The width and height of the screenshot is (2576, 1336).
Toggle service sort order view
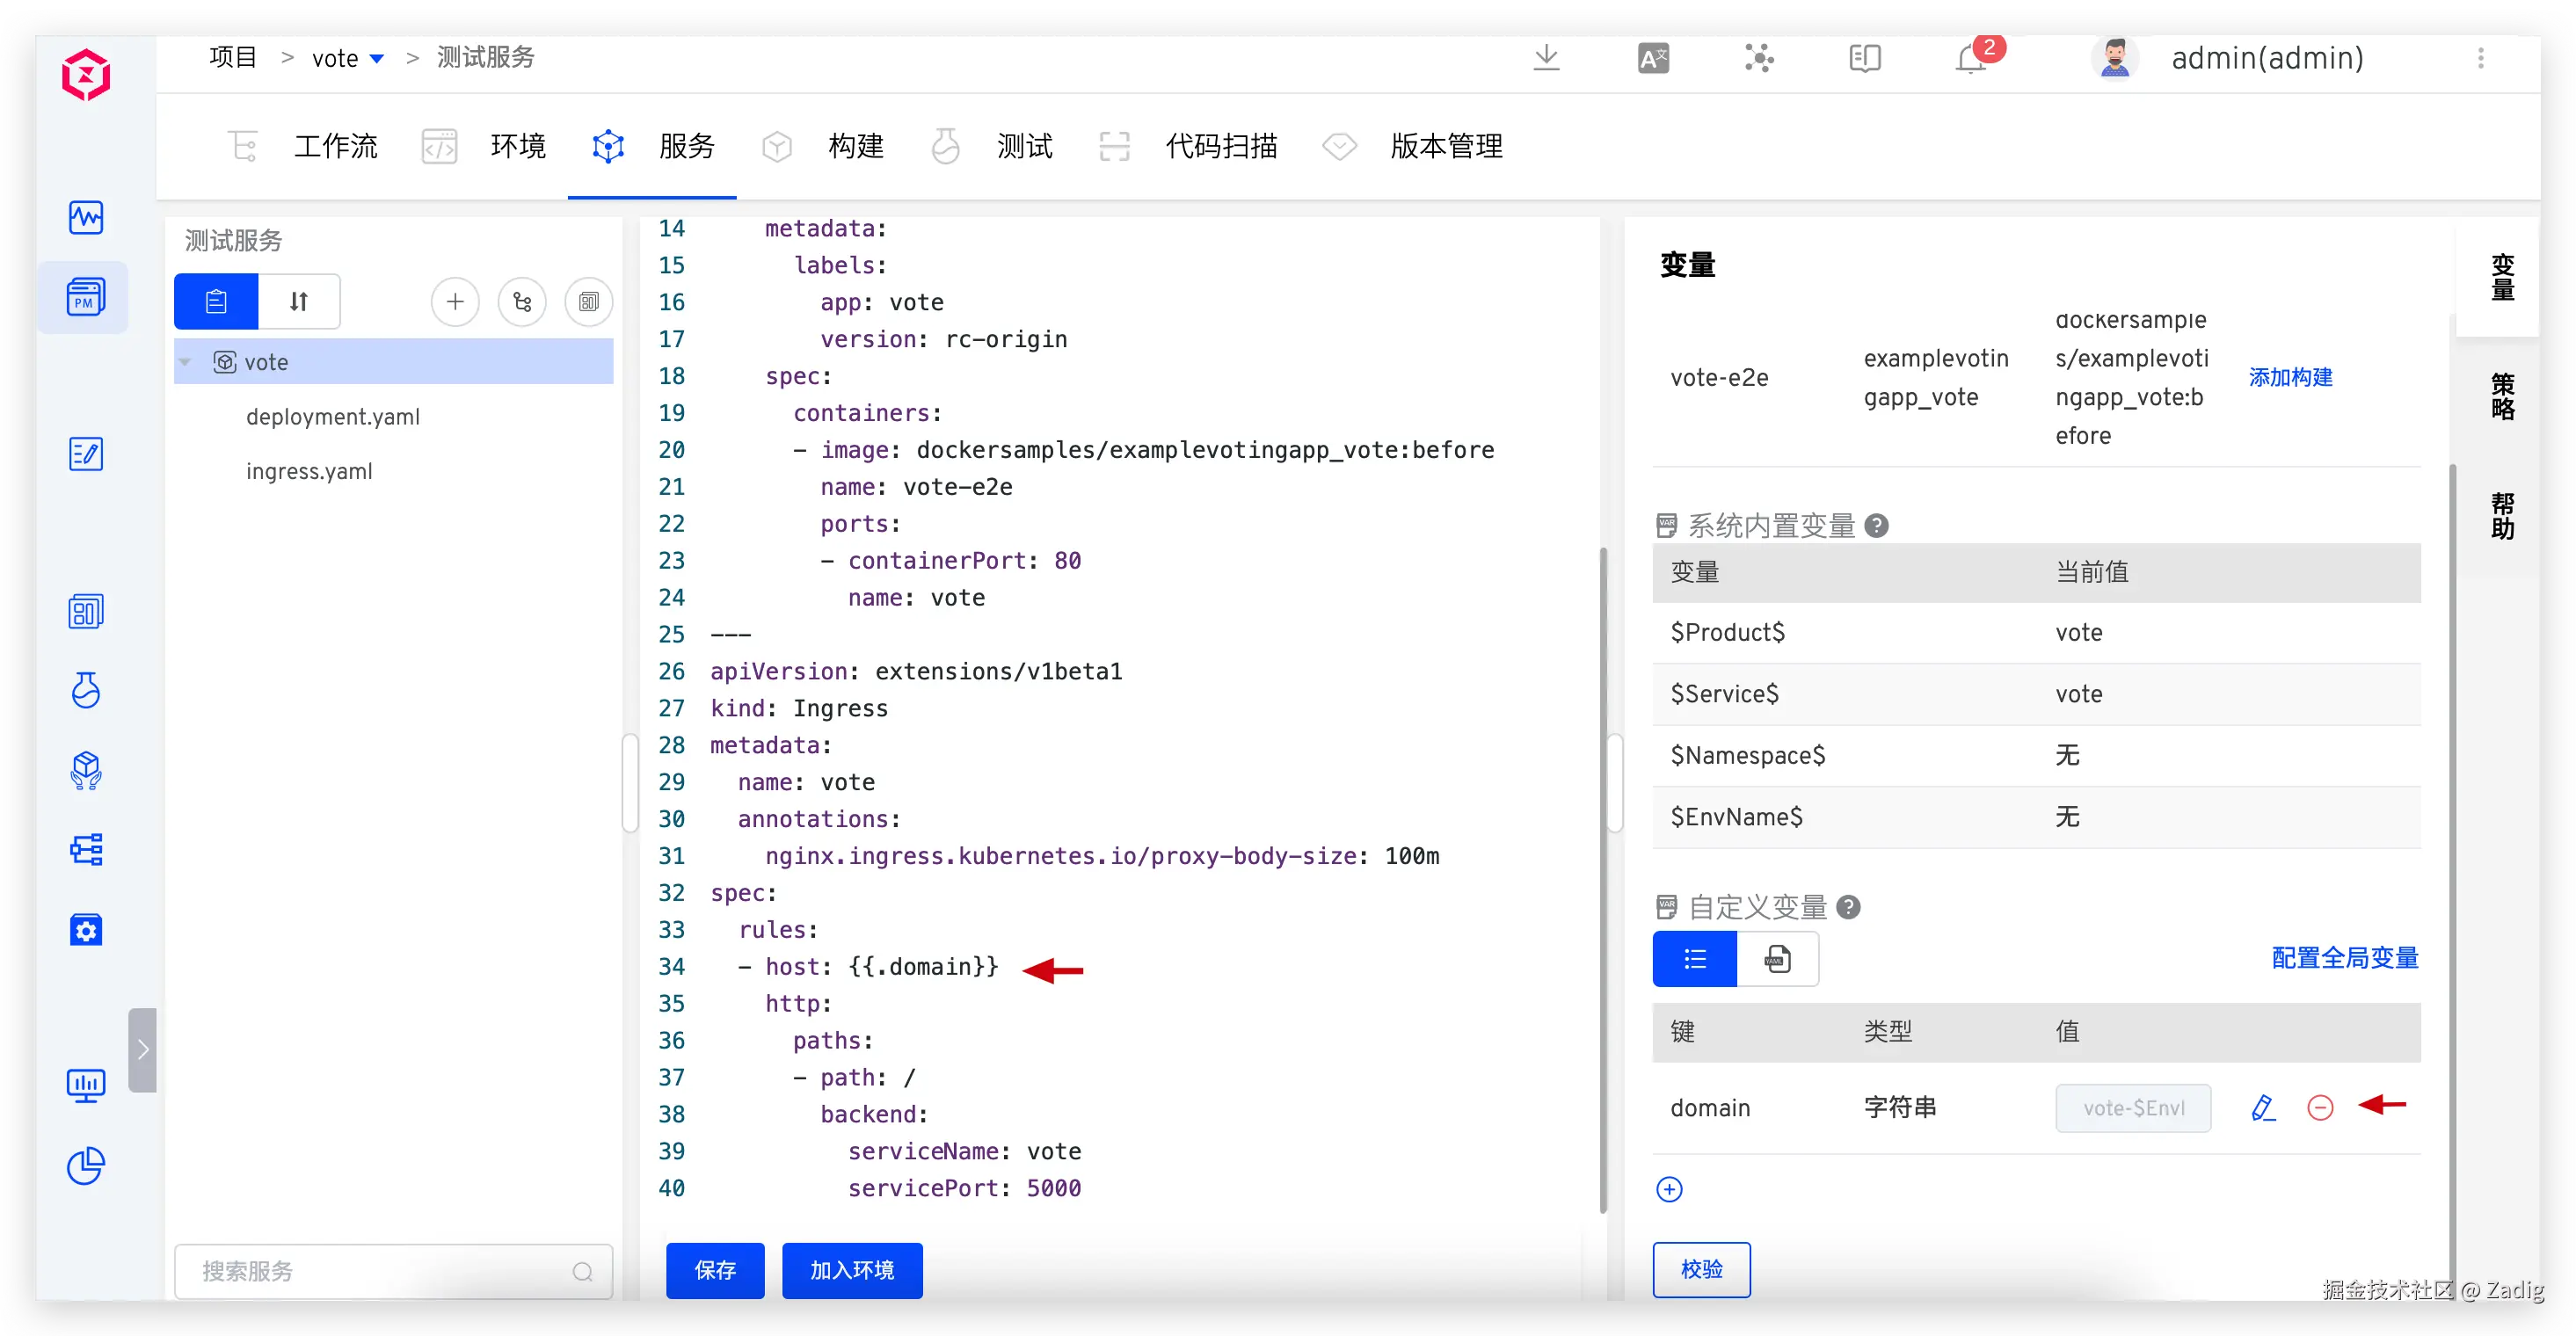299,302
